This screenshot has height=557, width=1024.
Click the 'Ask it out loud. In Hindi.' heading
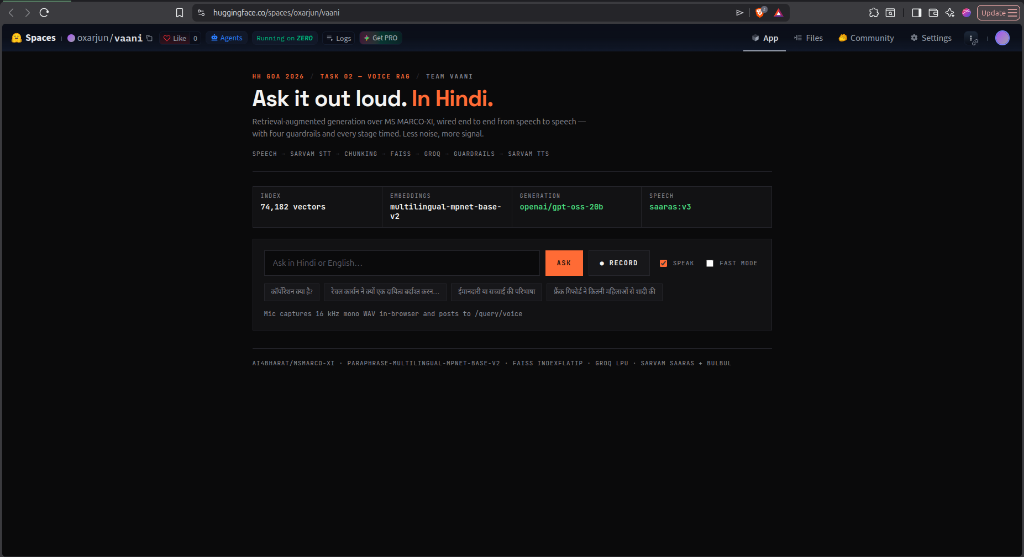click(372, 99)
